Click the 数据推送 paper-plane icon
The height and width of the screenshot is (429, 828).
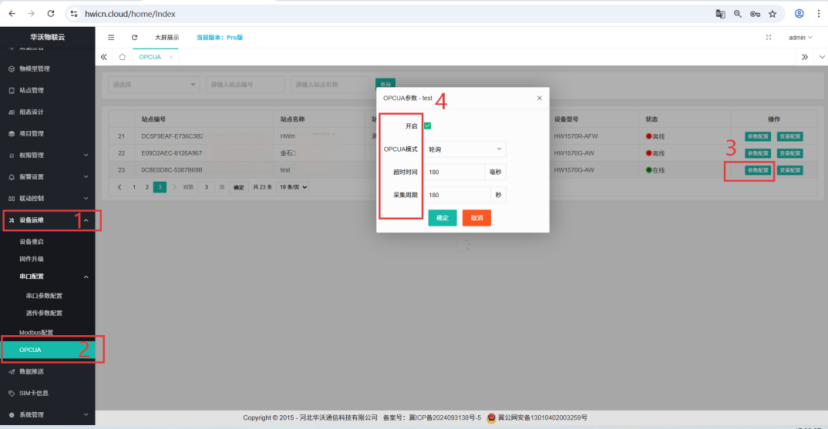(12, 372)
